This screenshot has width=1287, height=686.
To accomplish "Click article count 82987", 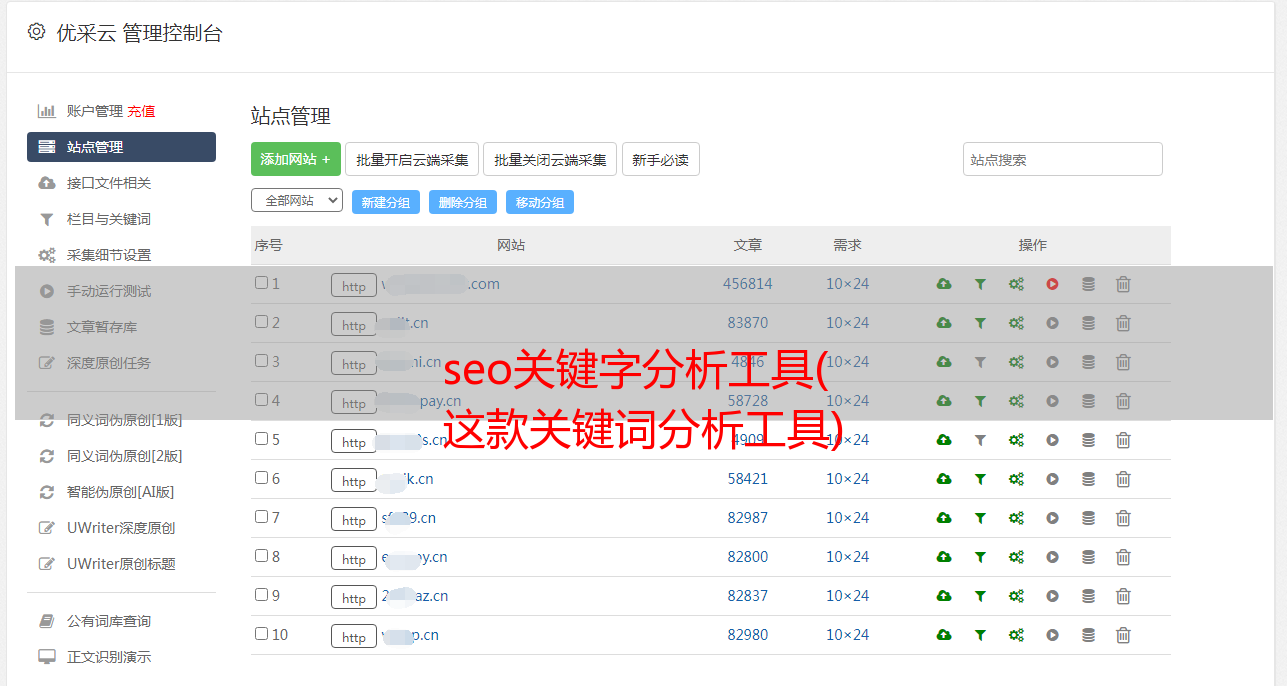I will pos(748,518).
